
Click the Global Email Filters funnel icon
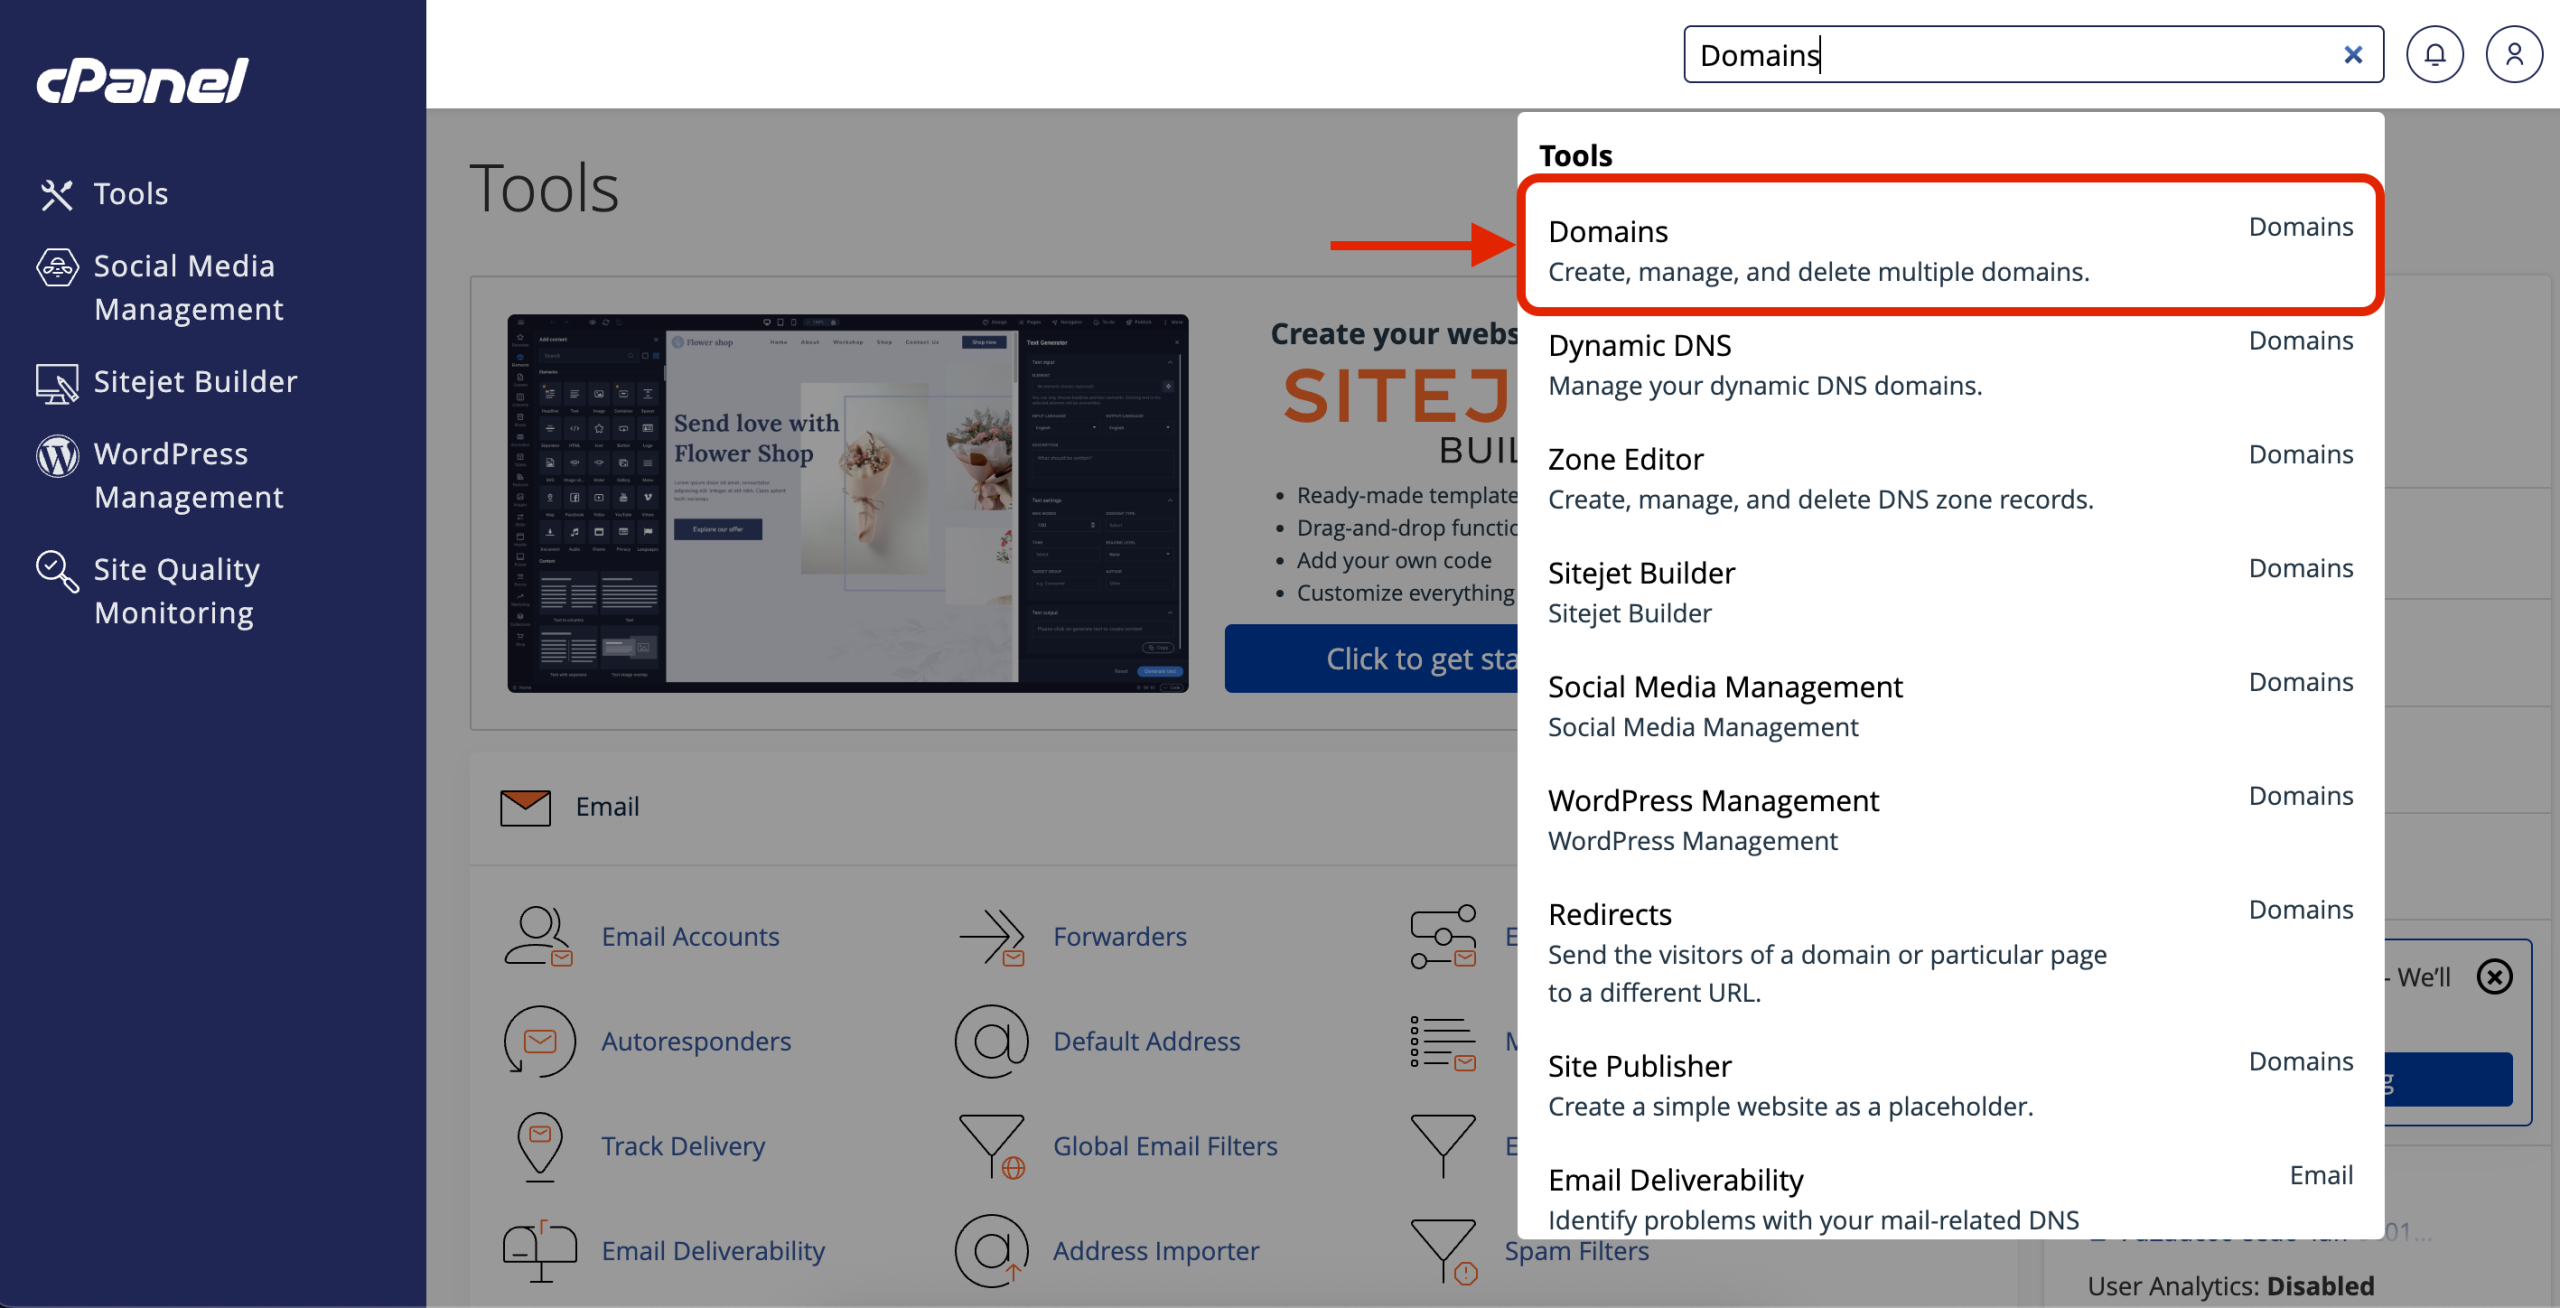pos(991,1146)
